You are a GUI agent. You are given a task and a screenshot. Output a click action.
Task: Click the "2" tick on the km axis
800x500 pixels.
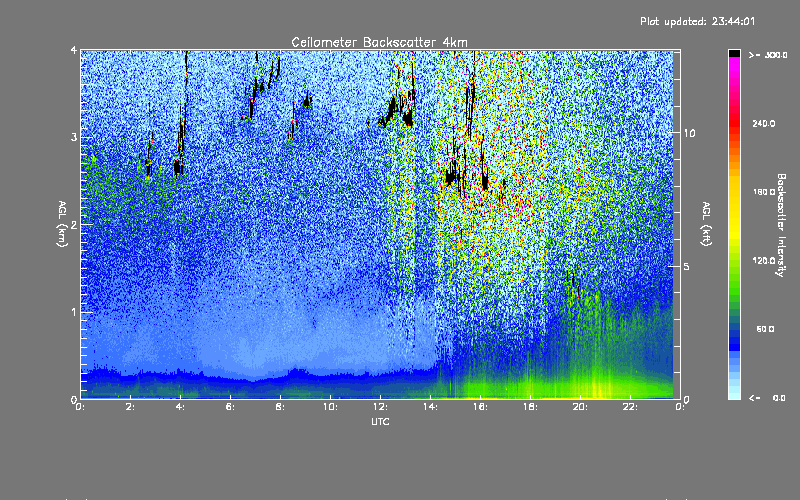[74, 224]
